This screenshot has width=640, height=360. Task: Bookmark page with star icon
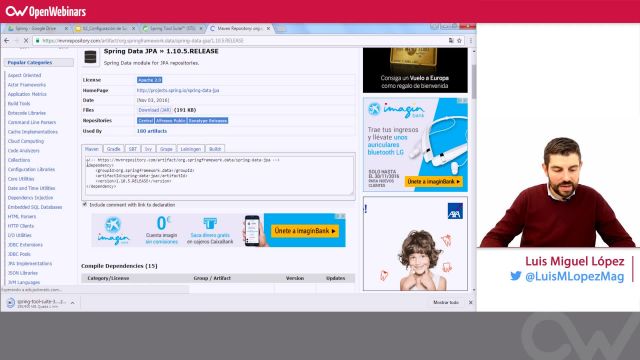[x=459, y=40]
